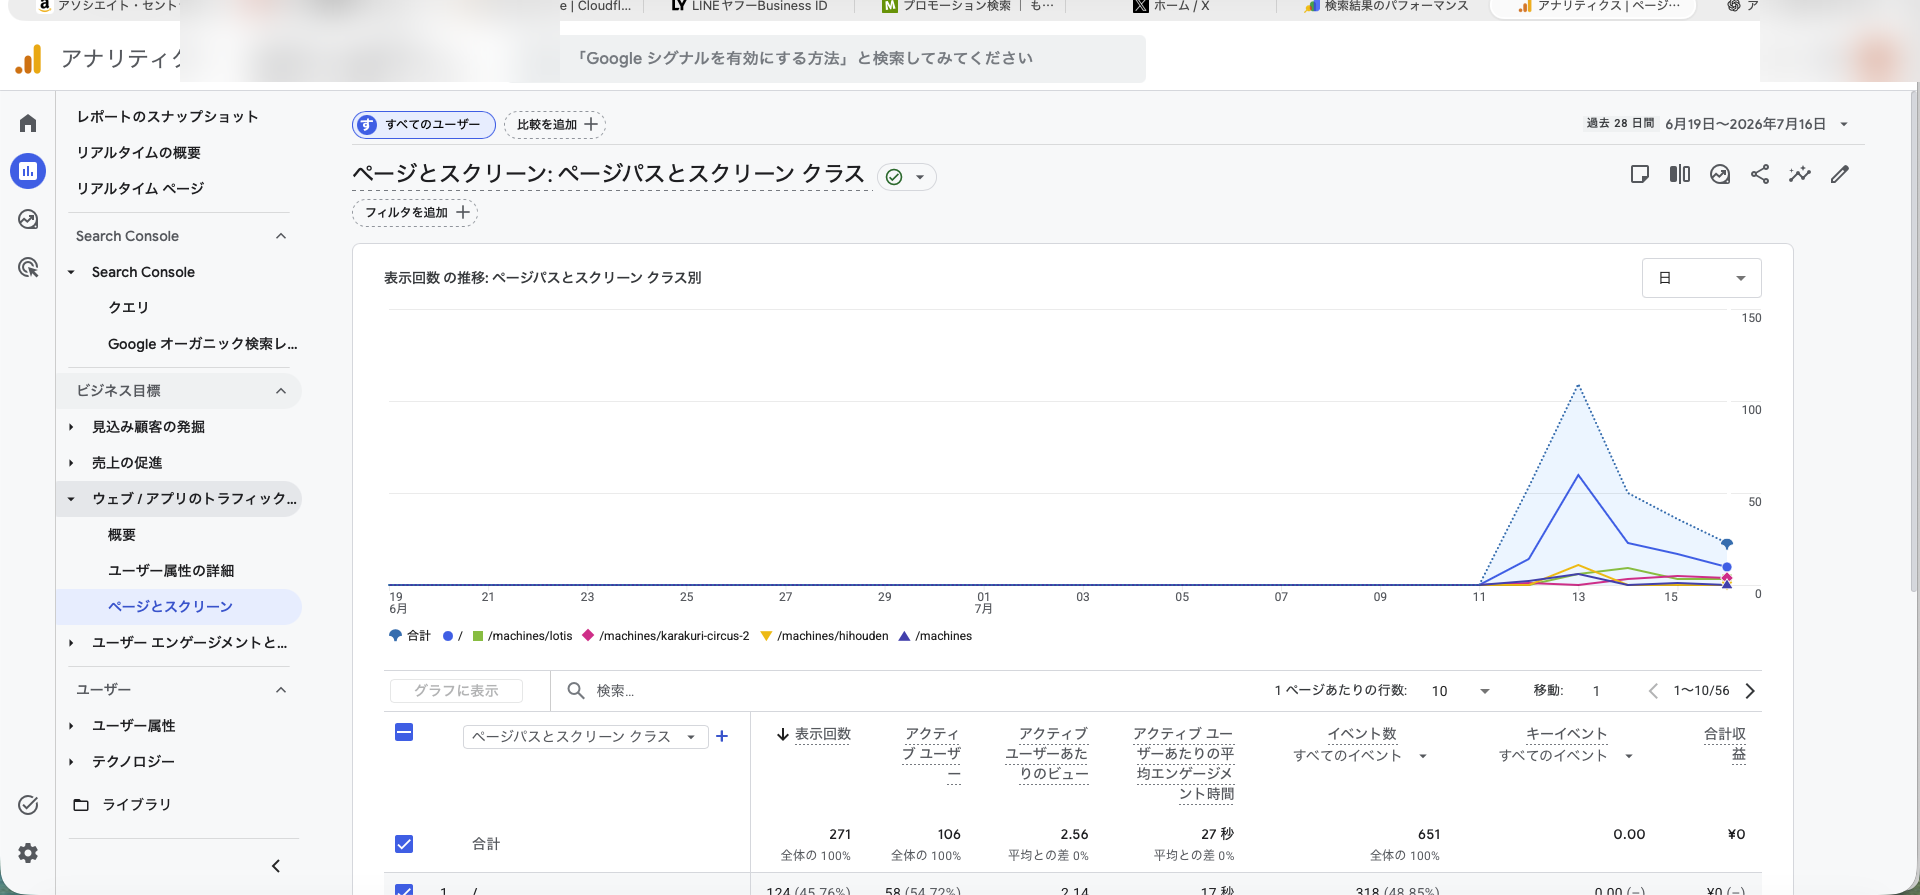Screen dimensions: 1920x895
Task: Click the magnifier icon in table search
Action: point(576,690)
